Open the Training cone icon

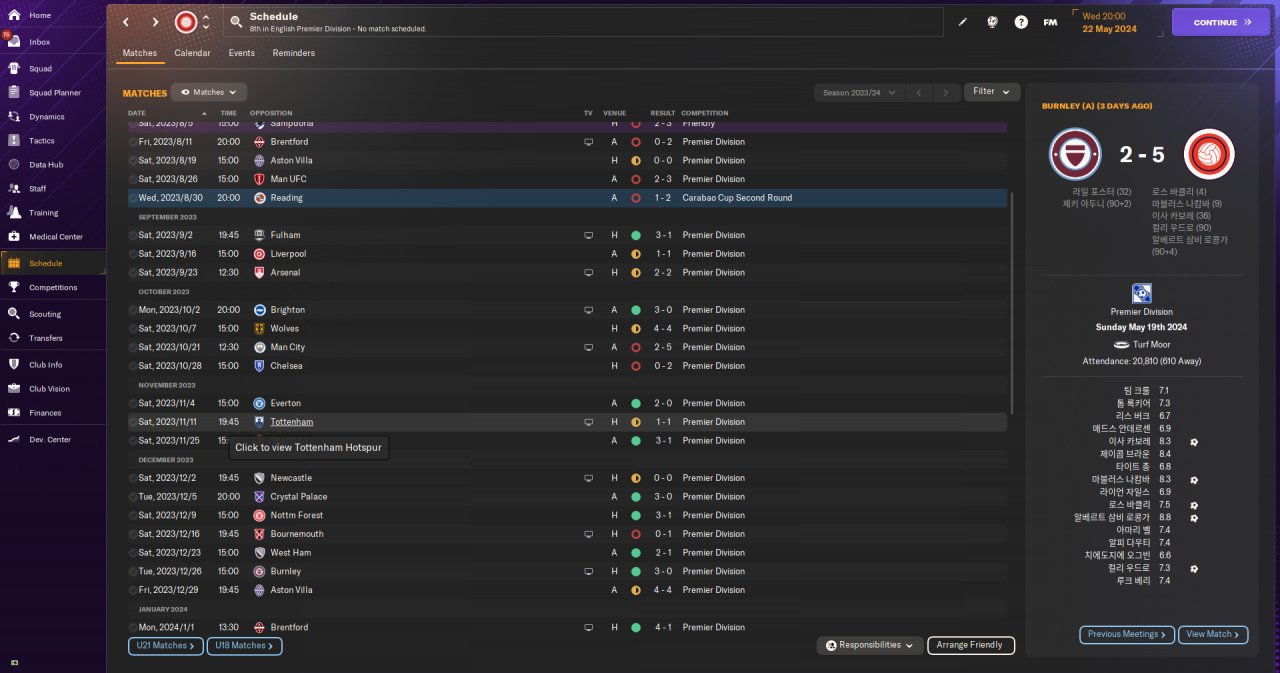(x=14, y=212)
